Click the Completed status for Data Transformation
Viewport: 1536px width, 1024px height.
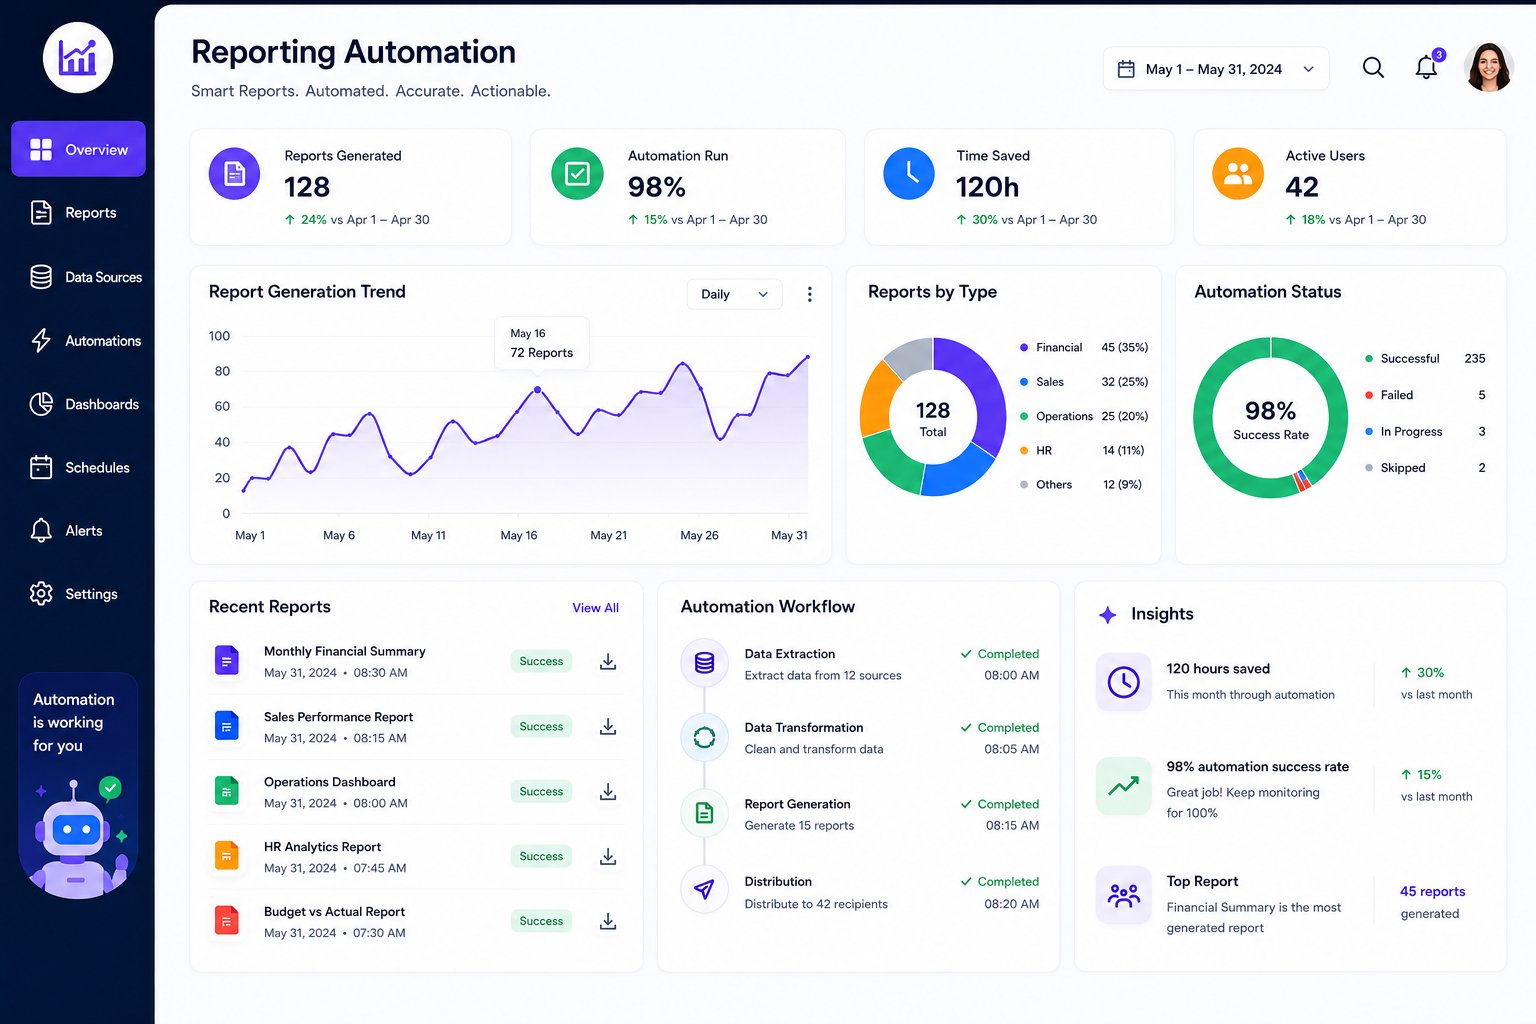(1000, 728)
